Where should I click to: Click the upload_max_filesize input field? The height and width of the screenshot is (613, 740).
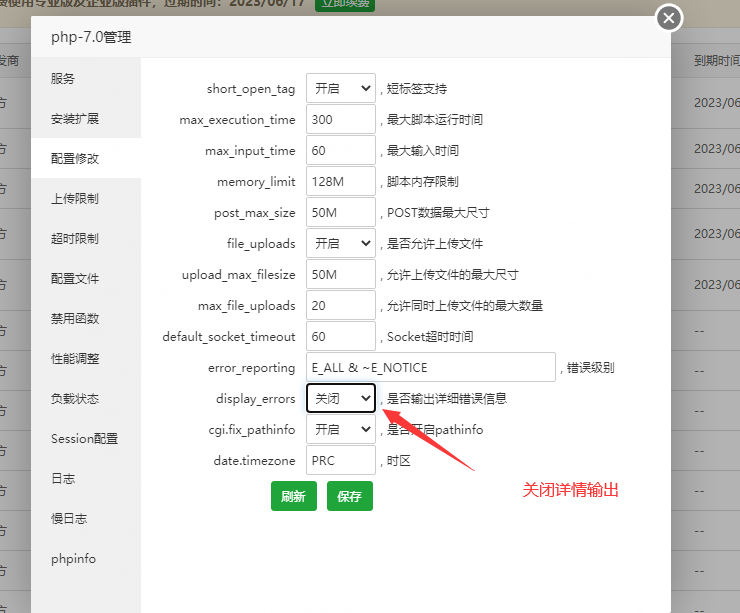pos(341,274)
